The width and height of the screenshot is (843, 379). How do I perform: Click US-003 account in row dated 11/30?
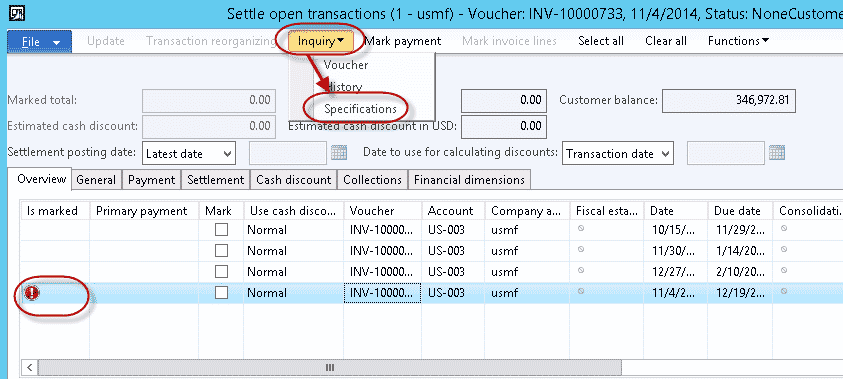[x=453, y=251]
